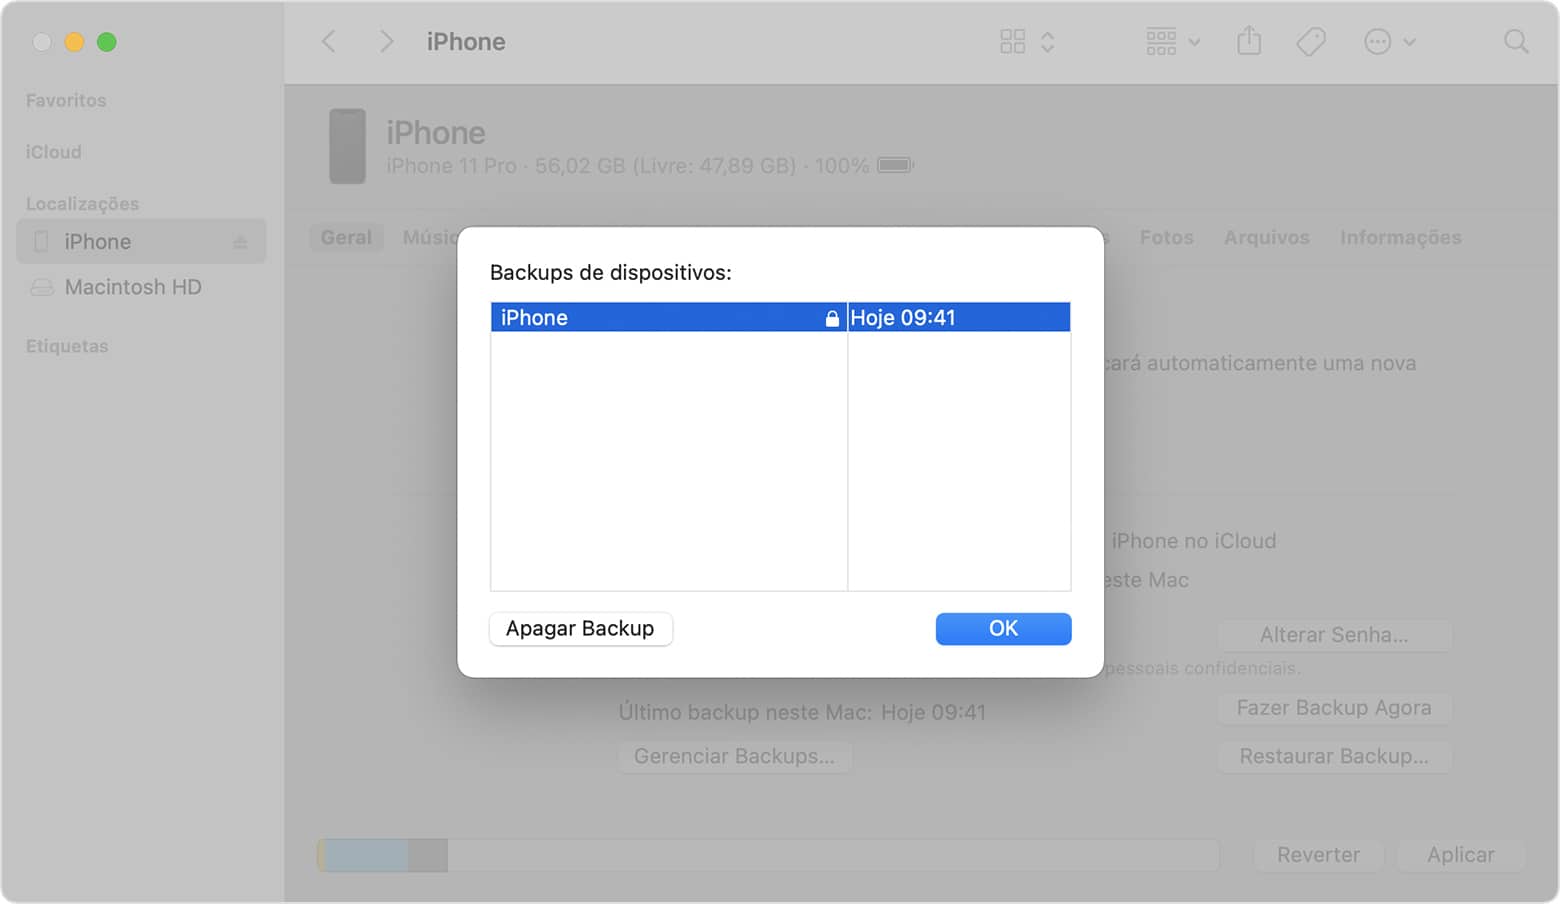Click Fazer Backup Agora button
This screenshot has width=1560, height=904.
coord(1334,708)
